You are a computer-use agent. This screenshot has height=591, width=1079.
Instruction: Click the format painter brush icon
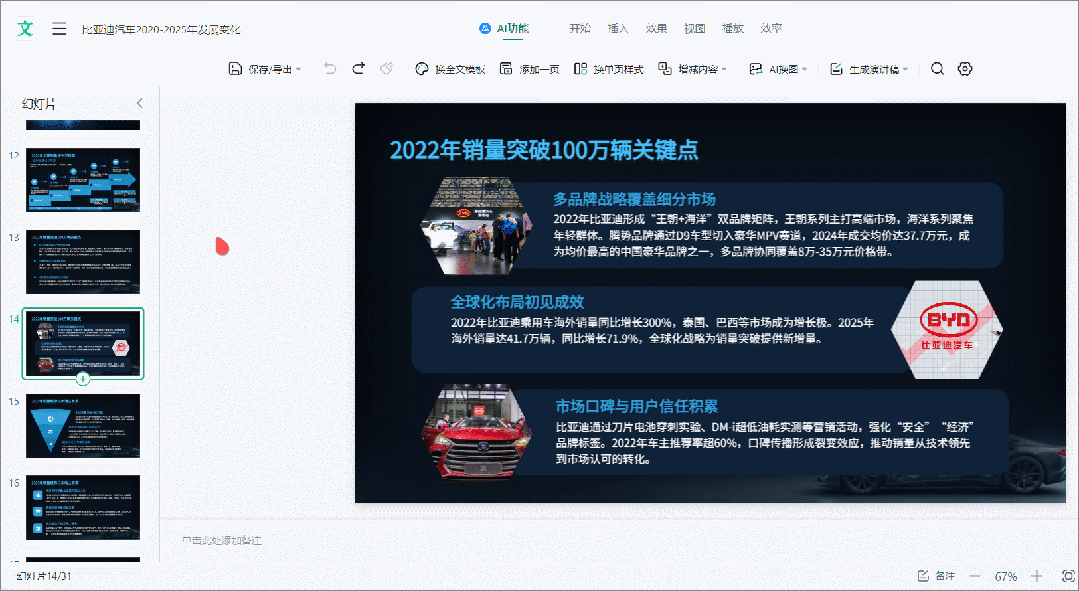click(387, 68)
